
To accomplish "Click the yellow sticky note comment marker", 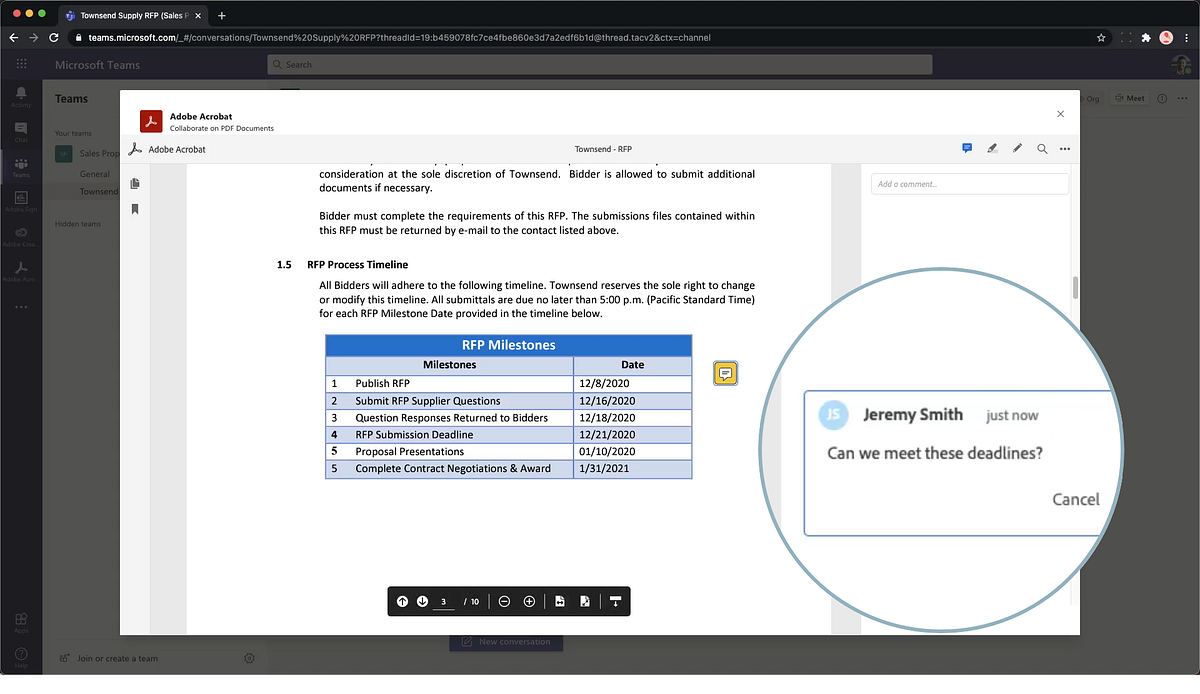I will (x=726, y=374).
